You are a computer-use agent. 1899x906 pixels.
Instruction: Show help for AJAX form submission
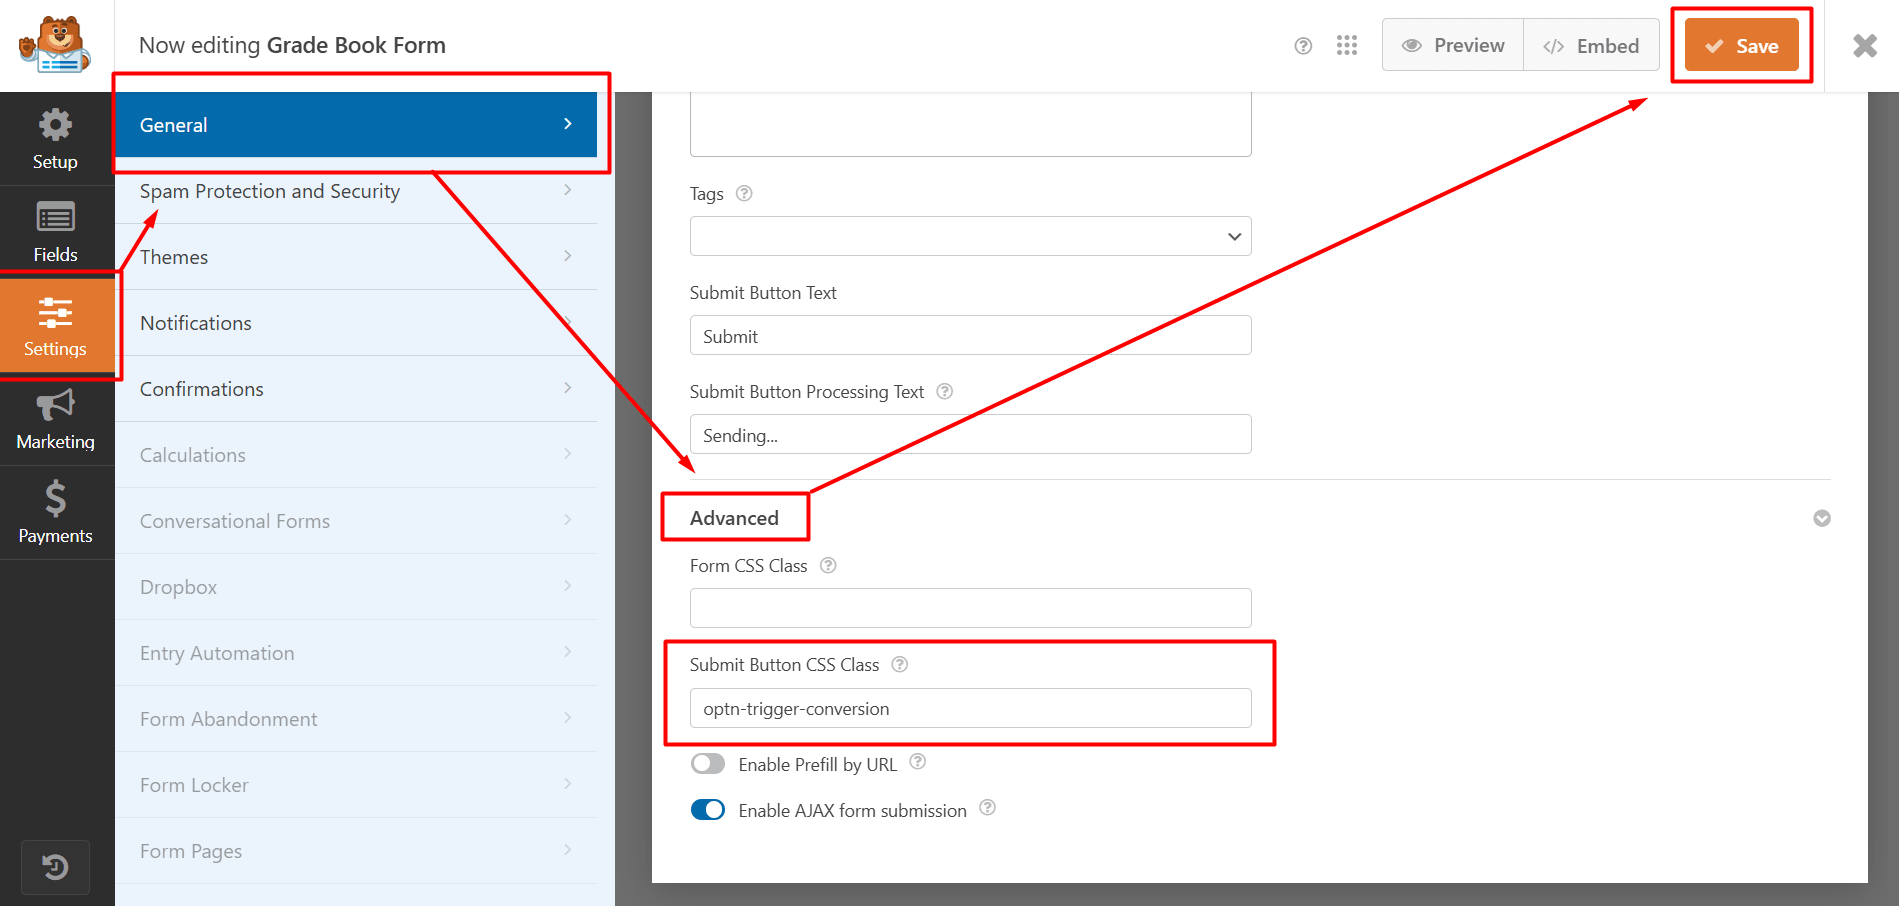[988, 808]
